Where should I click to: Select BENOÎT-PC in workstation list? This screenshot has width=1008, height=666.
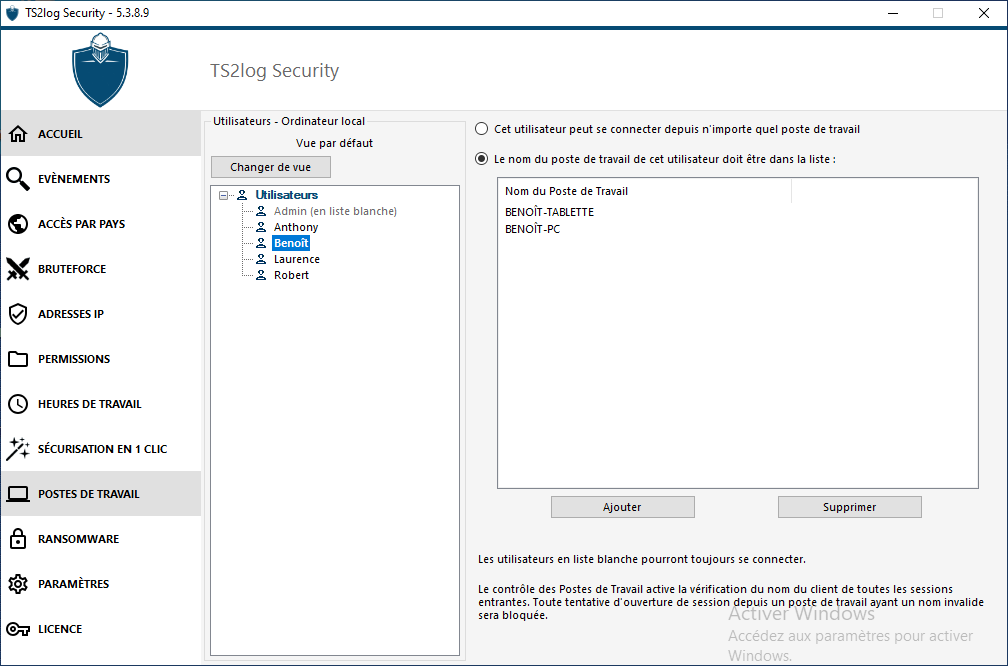(532, 229)
